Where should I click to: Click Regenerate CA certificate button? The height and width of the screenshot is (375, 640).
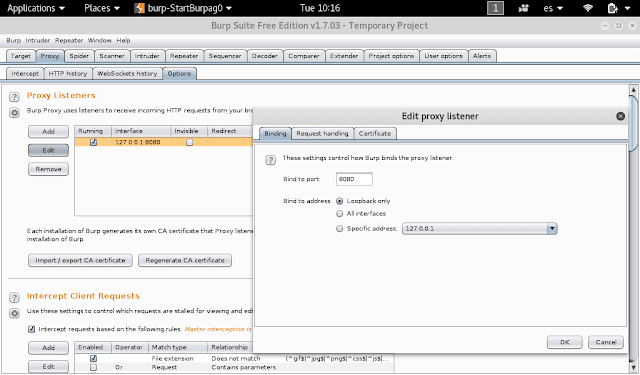(185, 260)
